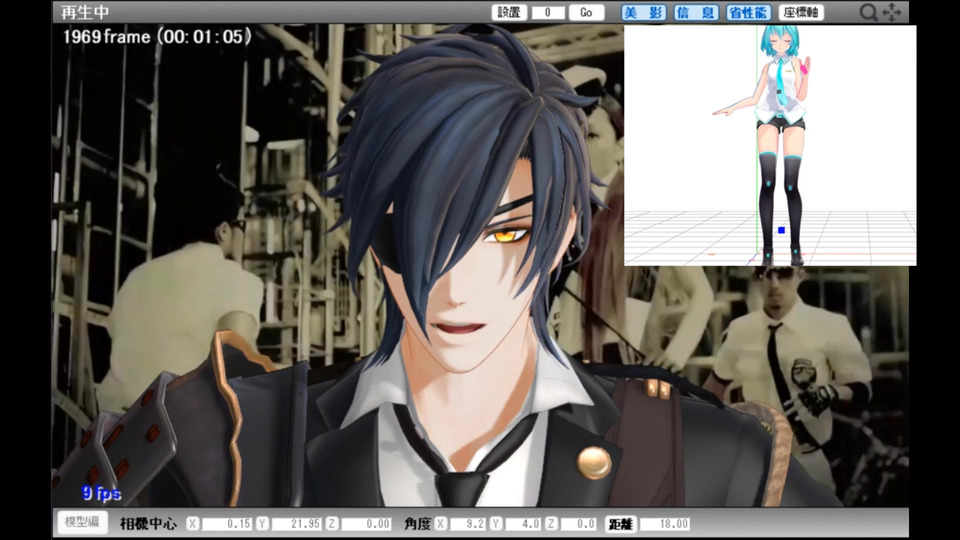
Task: Click the 1969 frame counter text
Action: (157, 37)
